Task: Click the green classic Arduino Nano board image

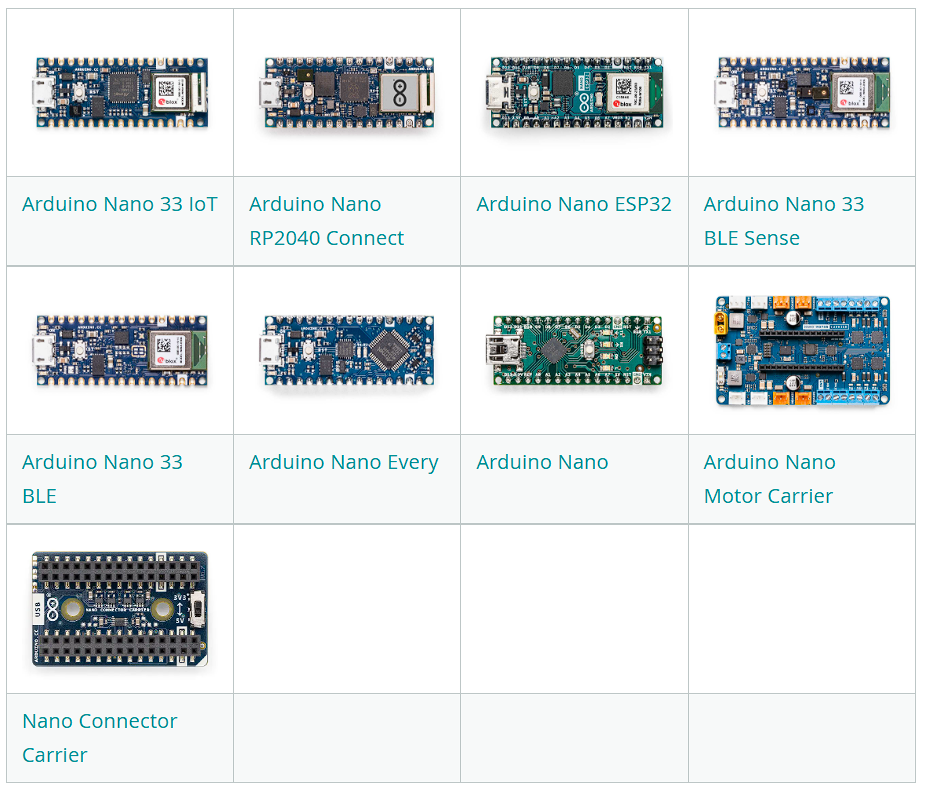Action: (x=574, y=351)
